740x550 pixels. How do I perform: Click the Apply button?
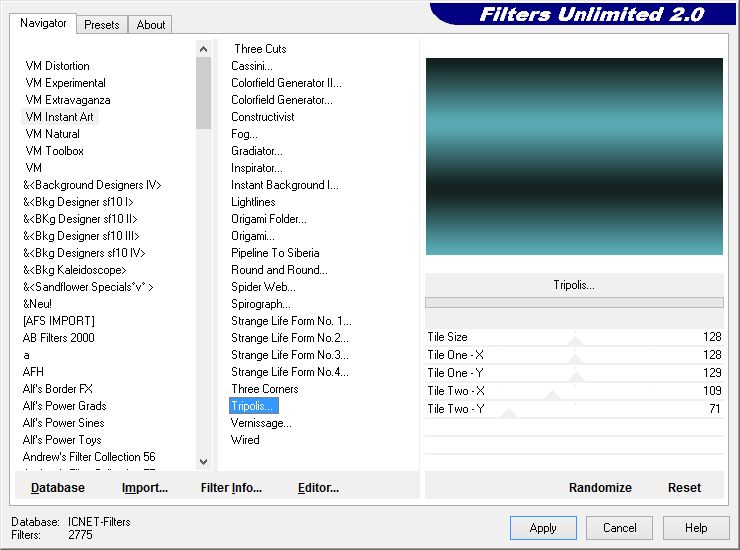point(543,528)
